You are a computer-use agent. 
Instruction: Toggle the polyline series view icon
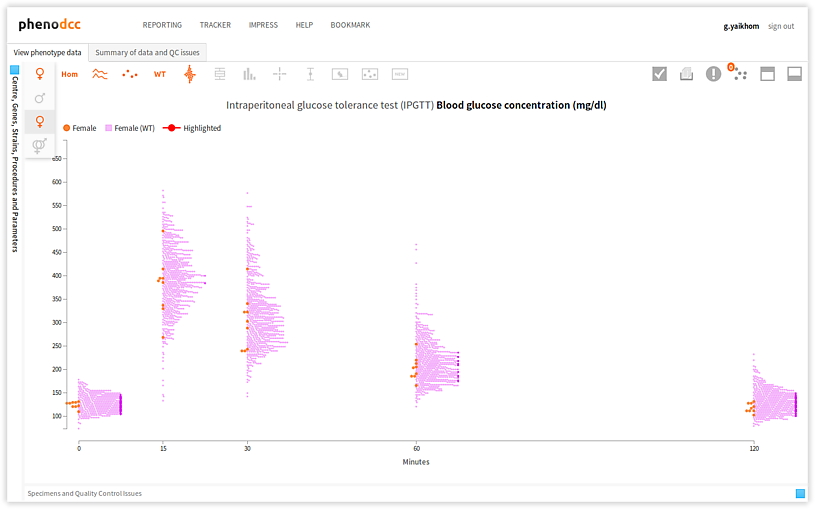(100, 74)
